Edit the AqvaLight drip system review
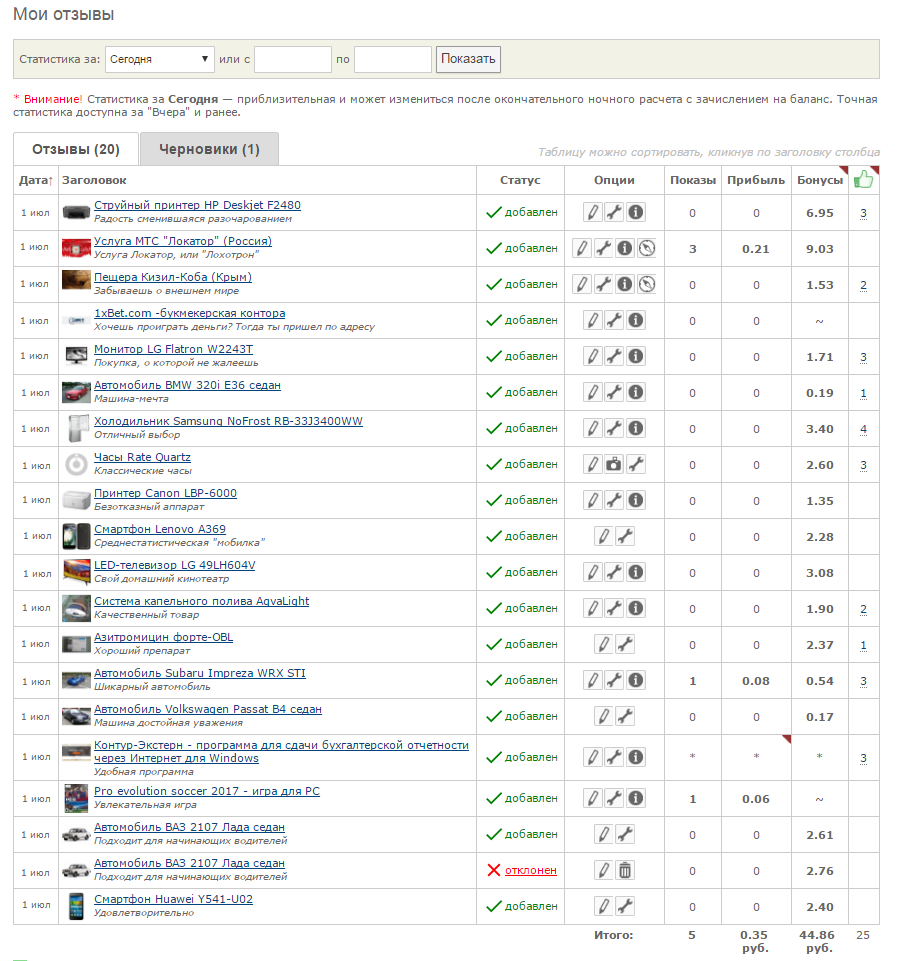The width and height of the screenshot is (908, 961). [592, 608]
